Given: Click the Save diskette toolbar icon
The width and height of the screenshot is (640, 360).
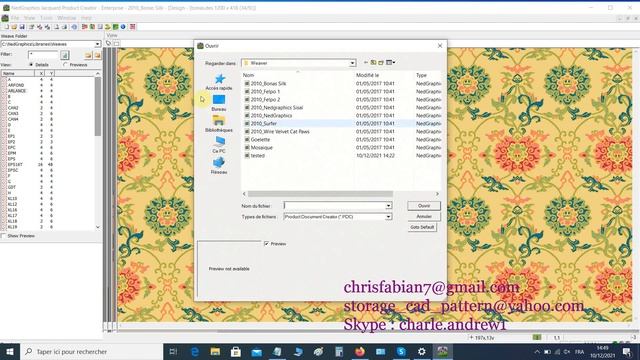Looking at the screenshot, I should click(x=22, y=27).
